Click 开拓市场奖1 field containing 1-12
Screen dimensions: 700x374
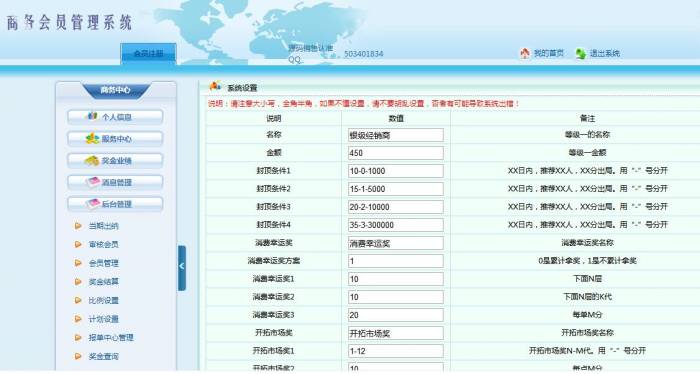tap(396, 351)
